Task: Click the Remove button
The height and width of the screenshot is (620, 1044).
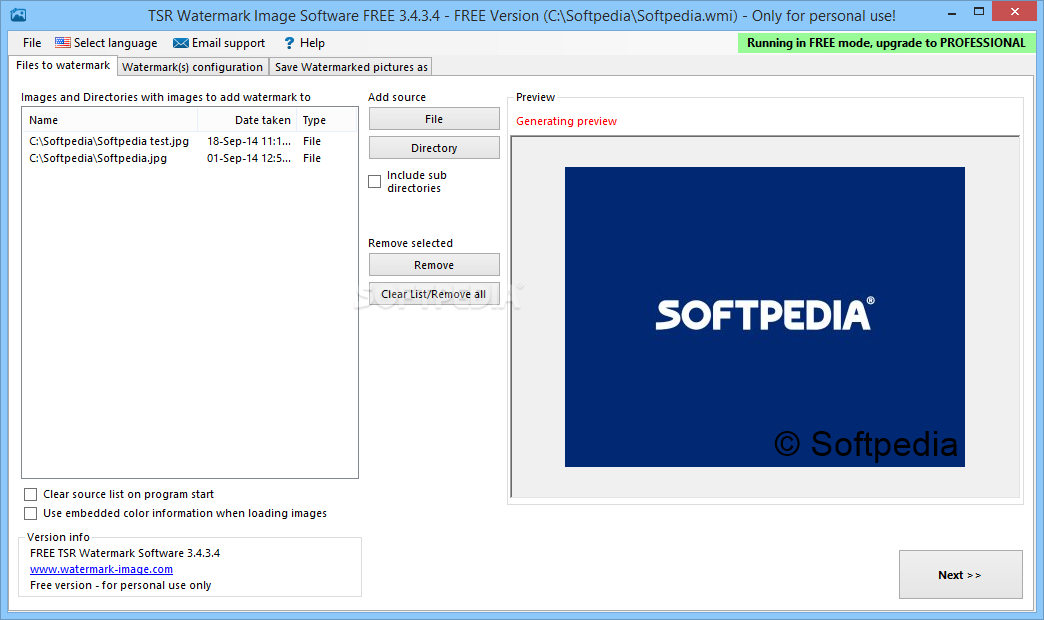Action: click(434, 264)
